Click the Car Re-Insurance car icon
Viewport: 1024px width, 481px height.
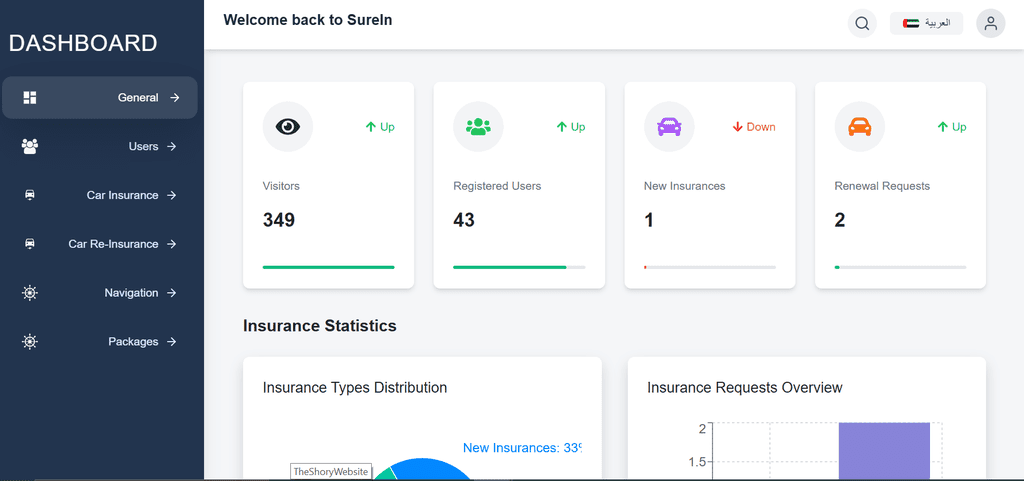tap(30, 244)
